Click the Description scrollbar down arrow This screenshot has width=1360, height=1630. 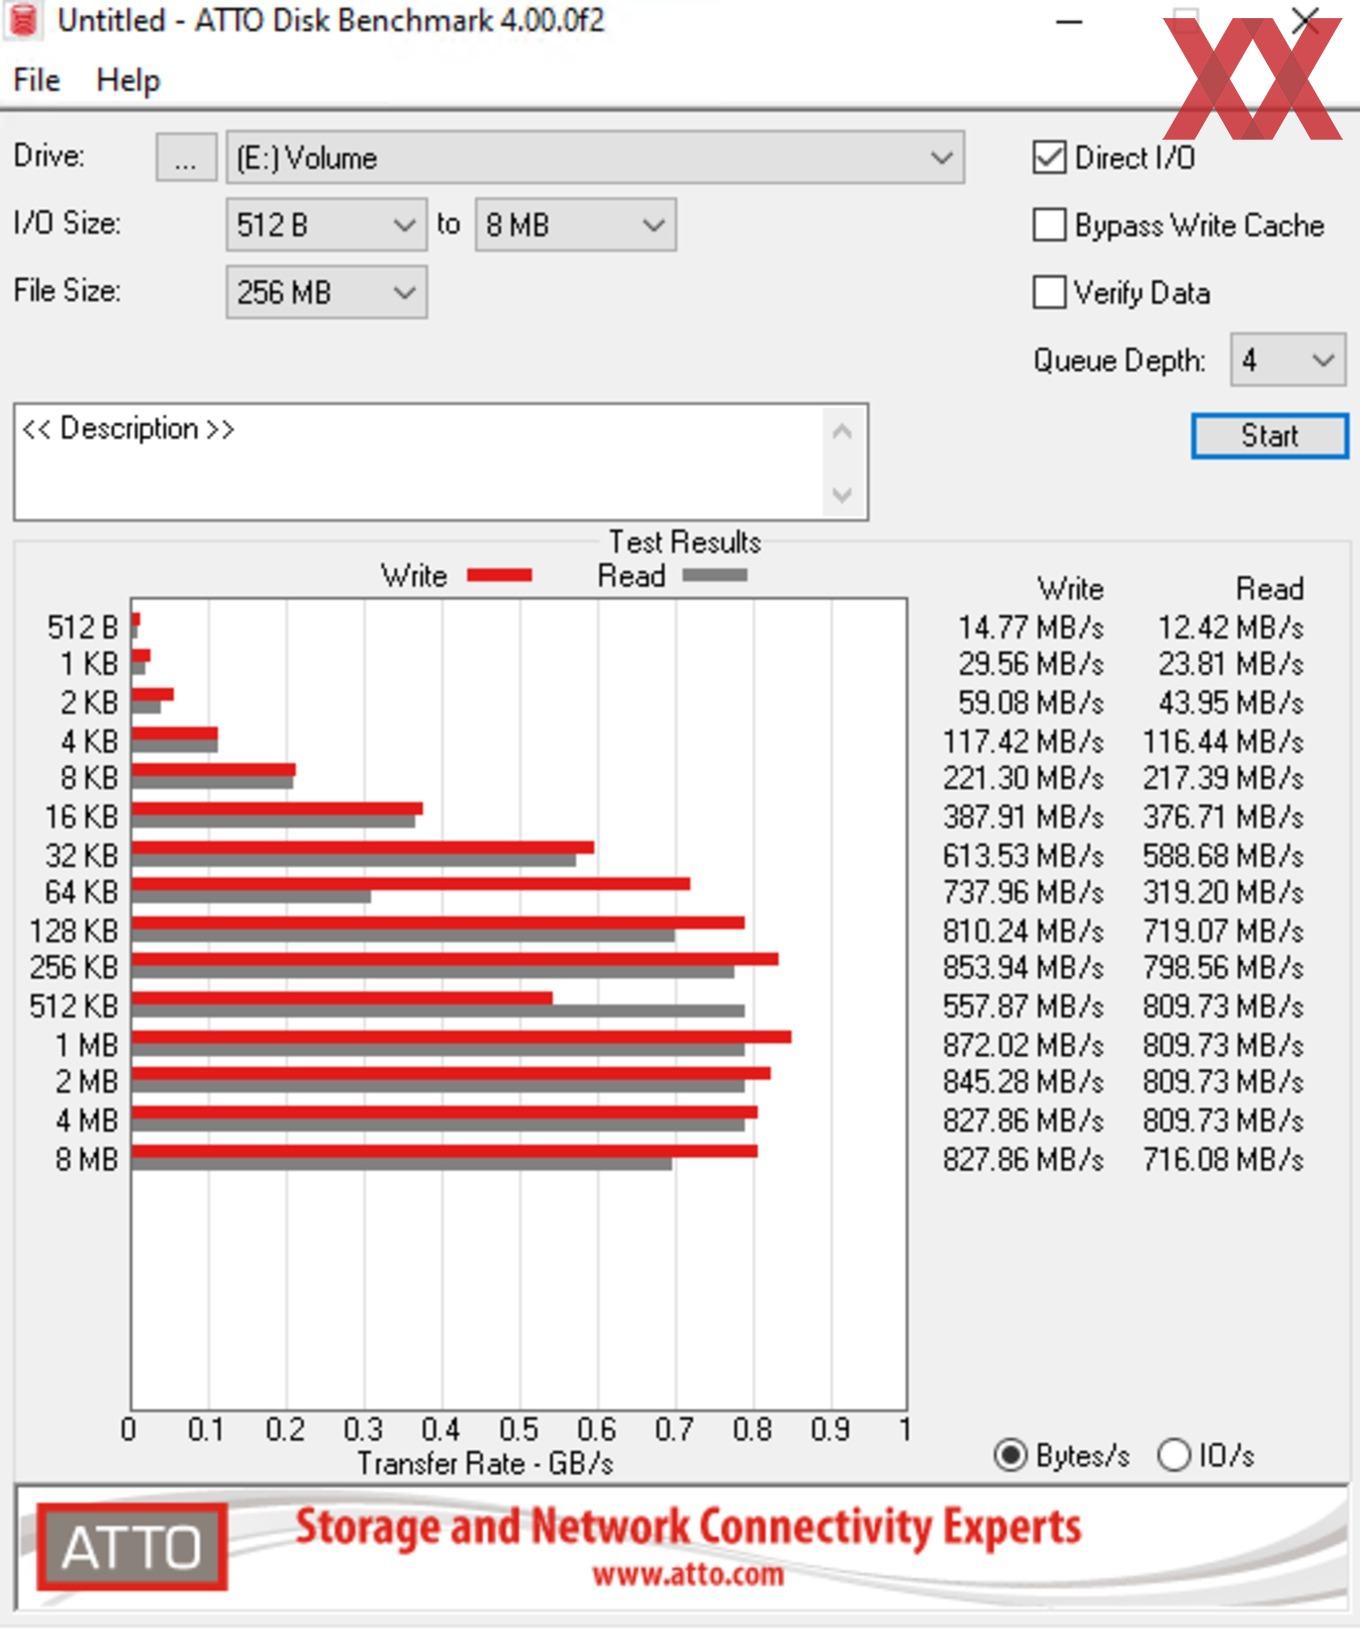pyautogui.click(x=842, y=495)
